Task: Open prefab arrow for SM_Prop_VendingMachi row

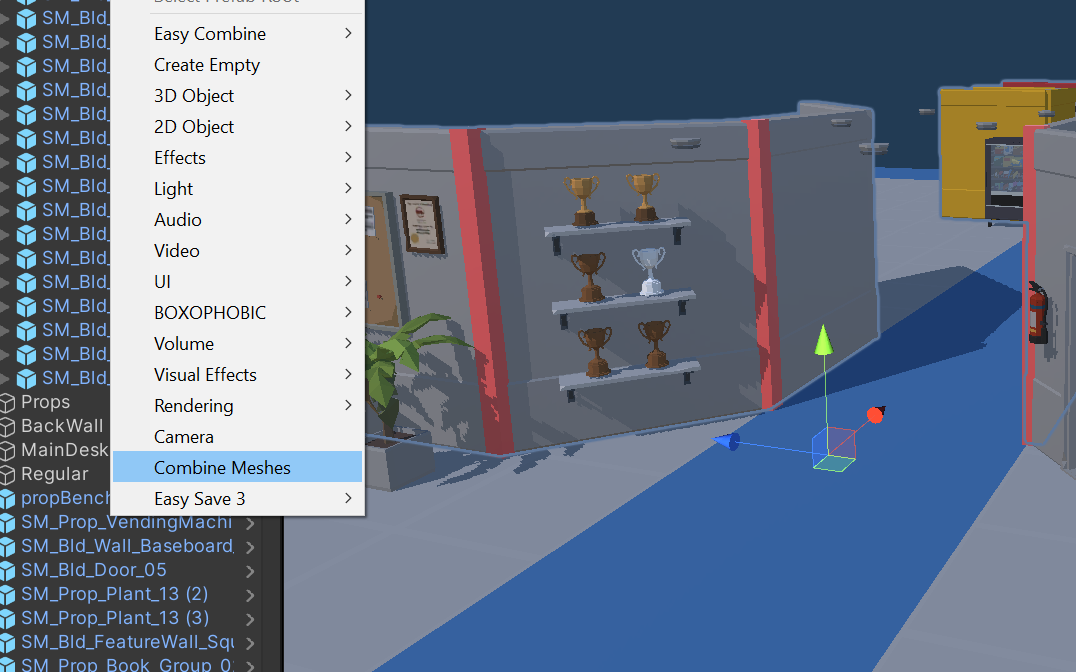Action: (x=250, y=523)
